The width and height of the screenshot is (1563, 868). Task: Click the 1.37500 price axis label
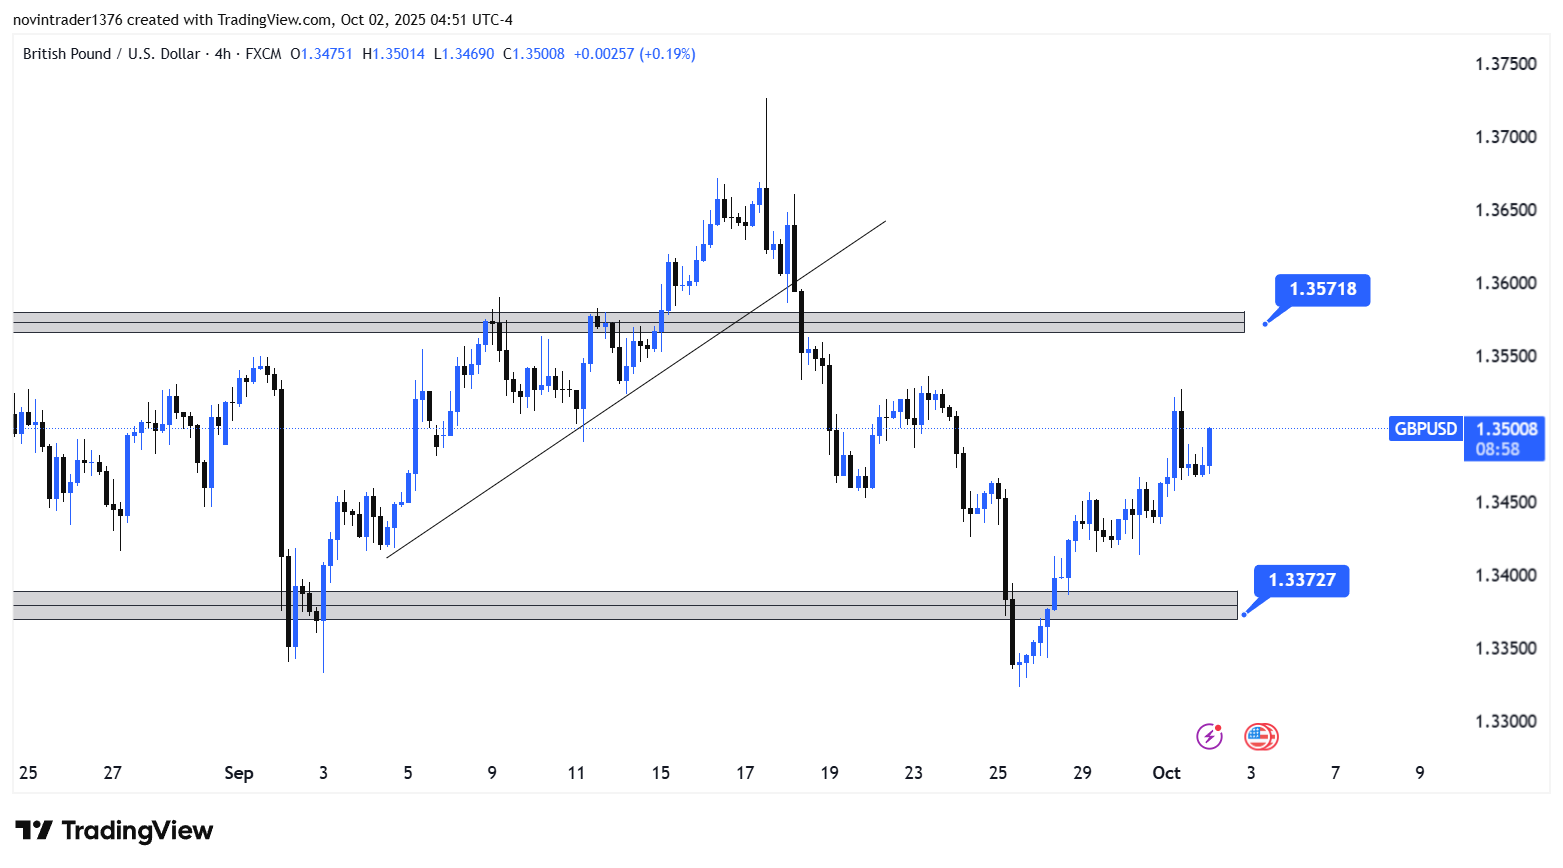[1505, 64]
